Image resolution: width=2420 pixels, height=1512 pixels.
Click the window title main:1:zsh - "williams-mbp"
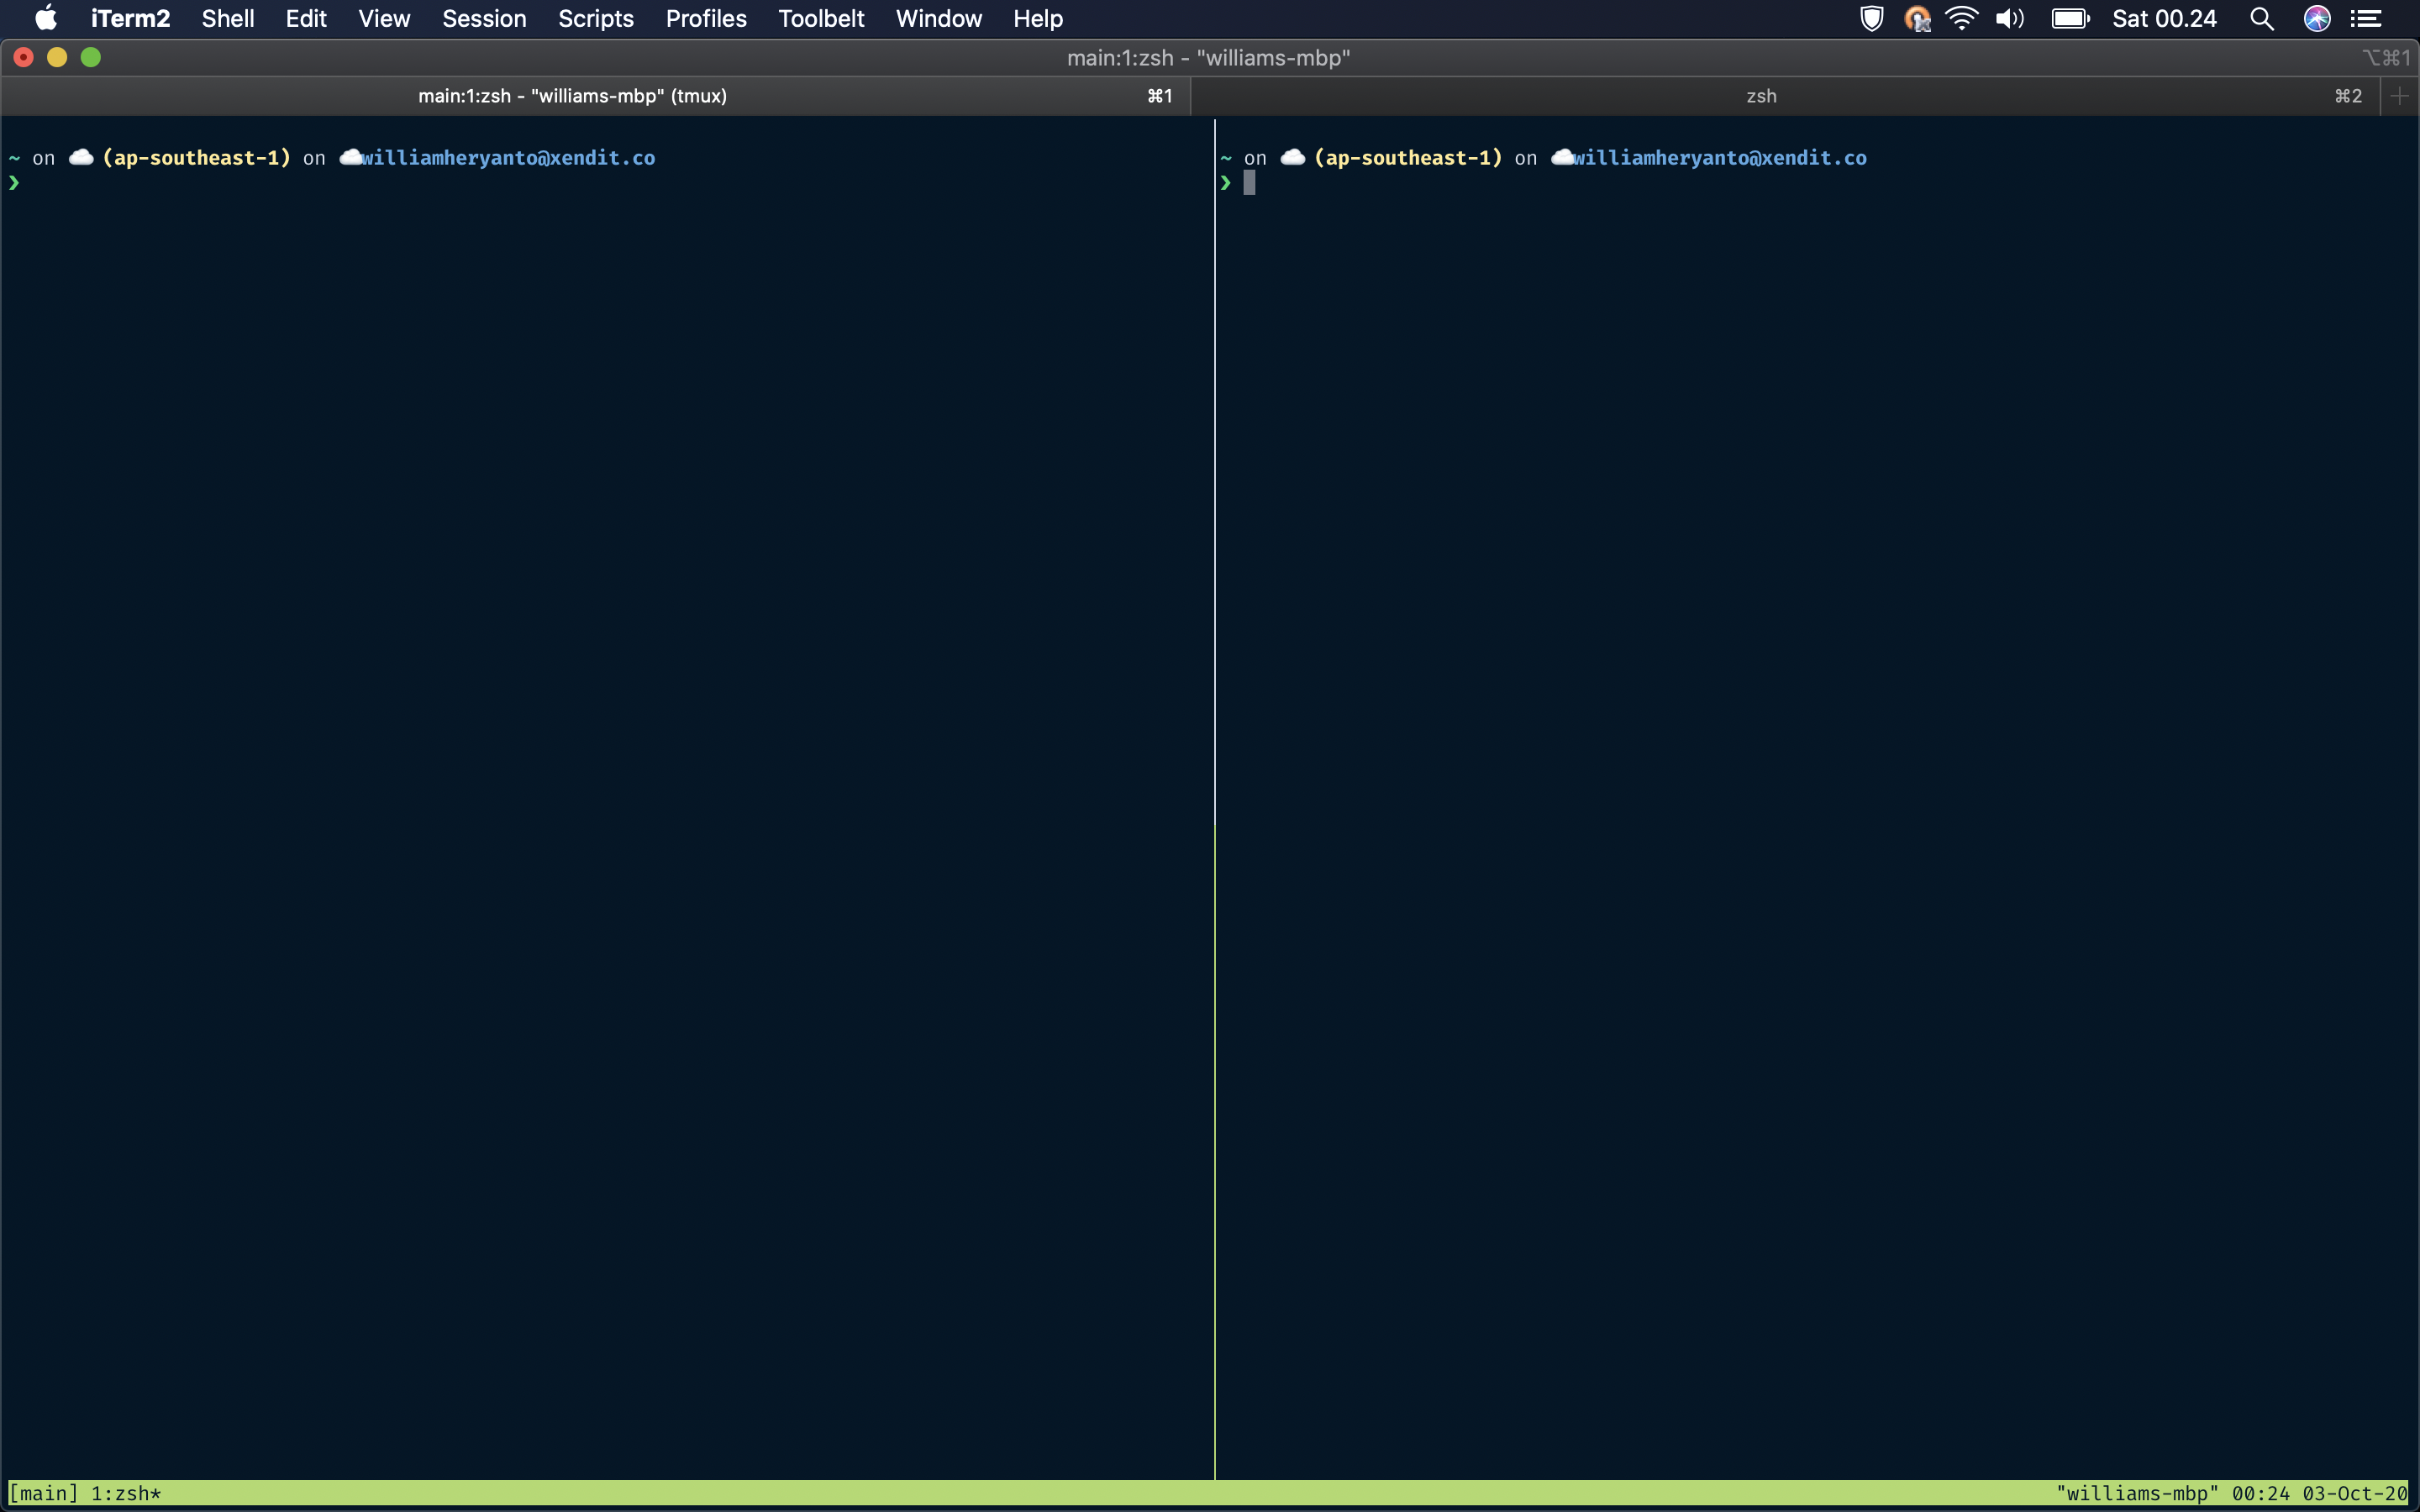pyautogui.click(x=1208, y=58)
